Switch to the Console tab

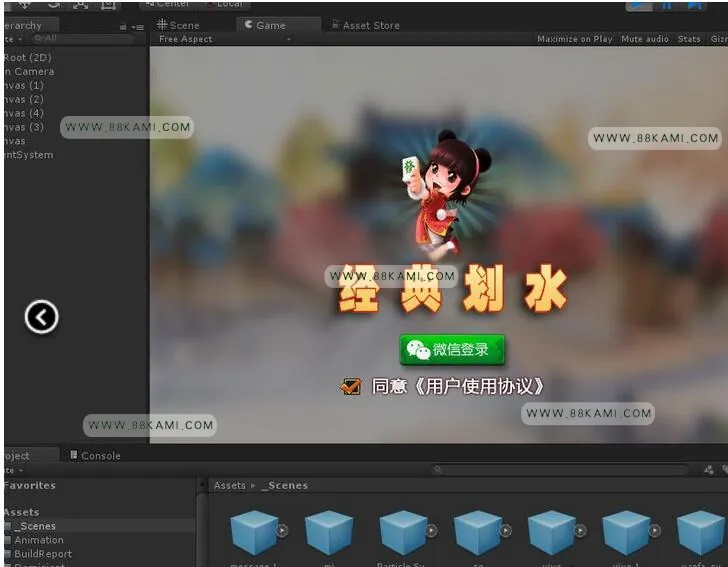pyautogui.click(x=96, y=456)
